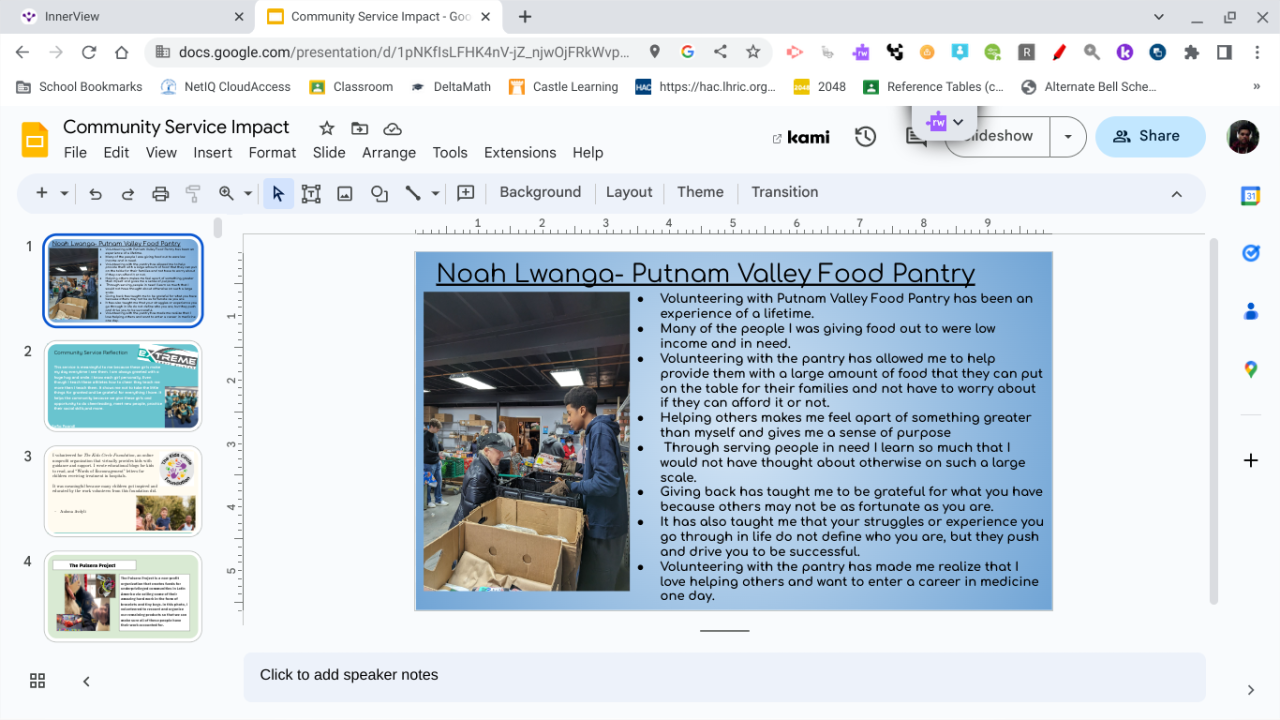Select slide 2 Community Service Reflection thumbnail
This screenshot has width=1280, height=720.
[x=123, y=386]
